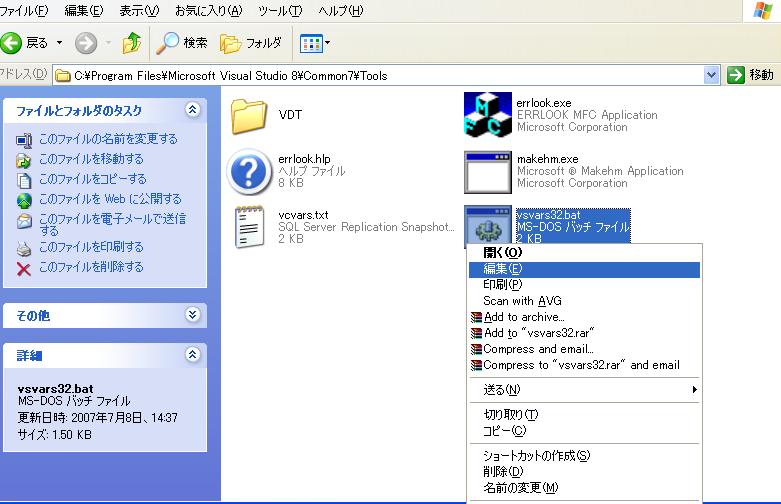
Task: Choose コピー(C) in the context menu
Action: tap(584, 430)
